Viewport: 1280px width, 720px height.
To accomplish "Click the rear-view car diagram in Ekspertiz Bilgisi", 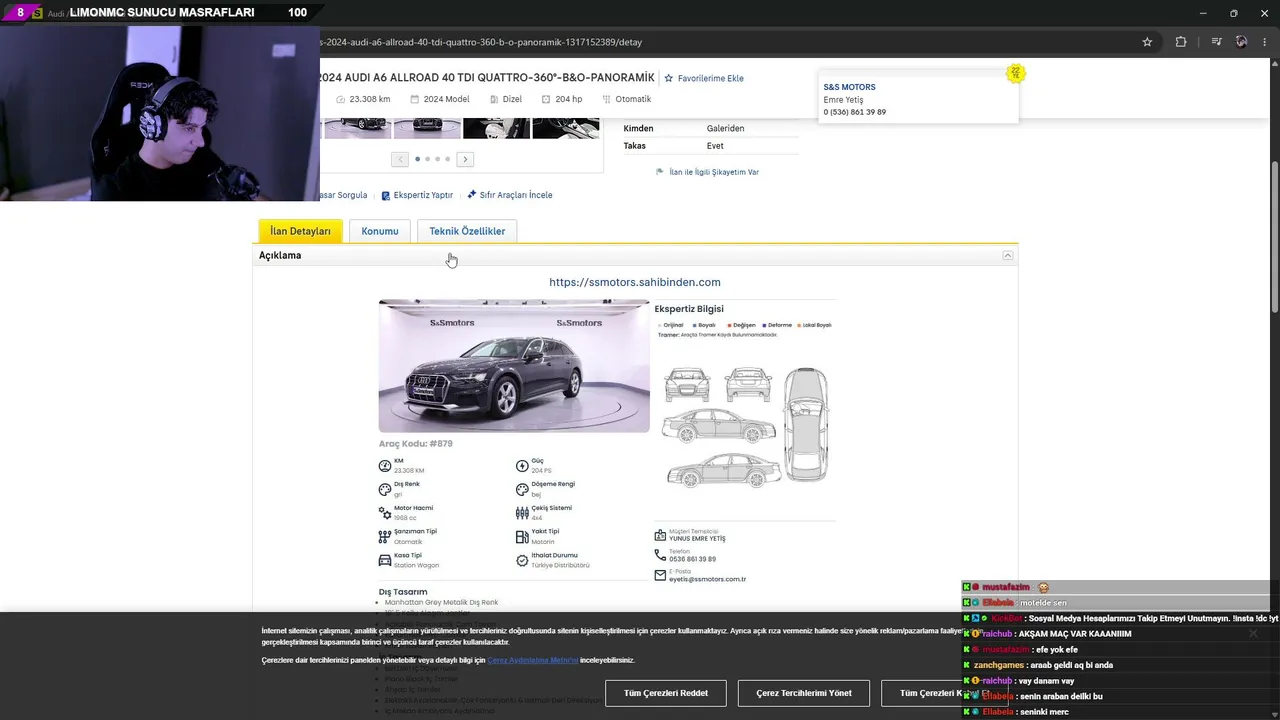I will click(x=748, y=385).
